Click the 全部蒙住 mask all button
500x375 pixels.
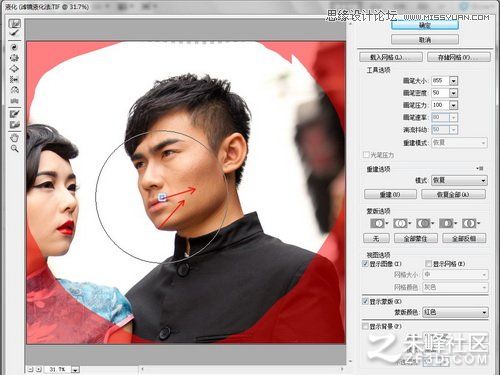click(416, 238)
